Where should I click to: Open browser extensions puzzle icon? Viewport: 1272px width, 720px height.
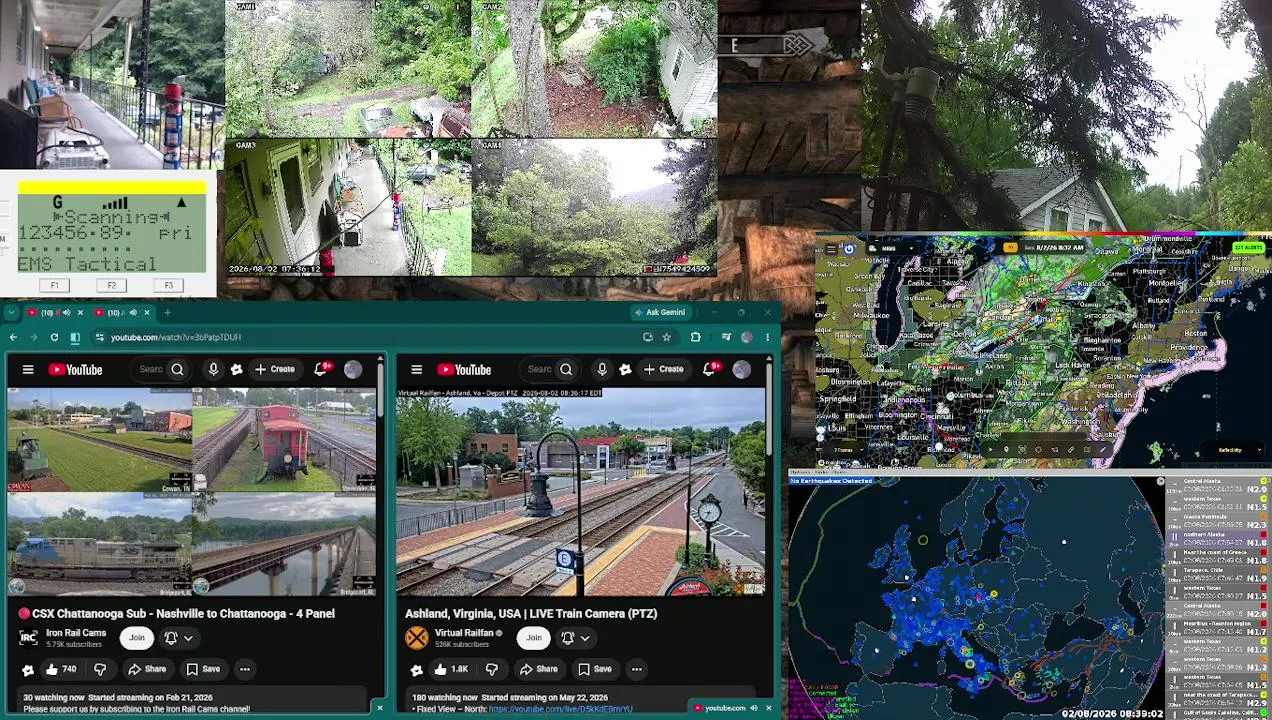[x=695, y=337]
